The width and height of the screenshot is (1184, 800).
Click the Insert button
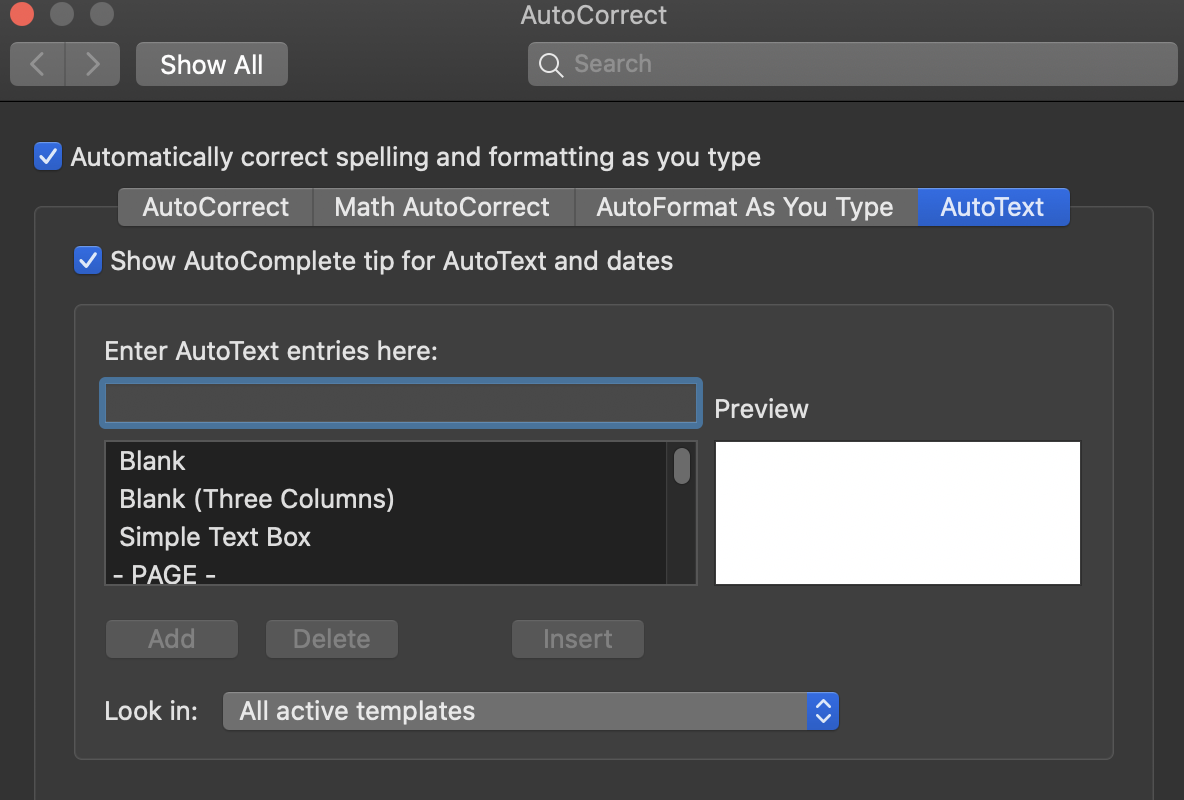578,639
